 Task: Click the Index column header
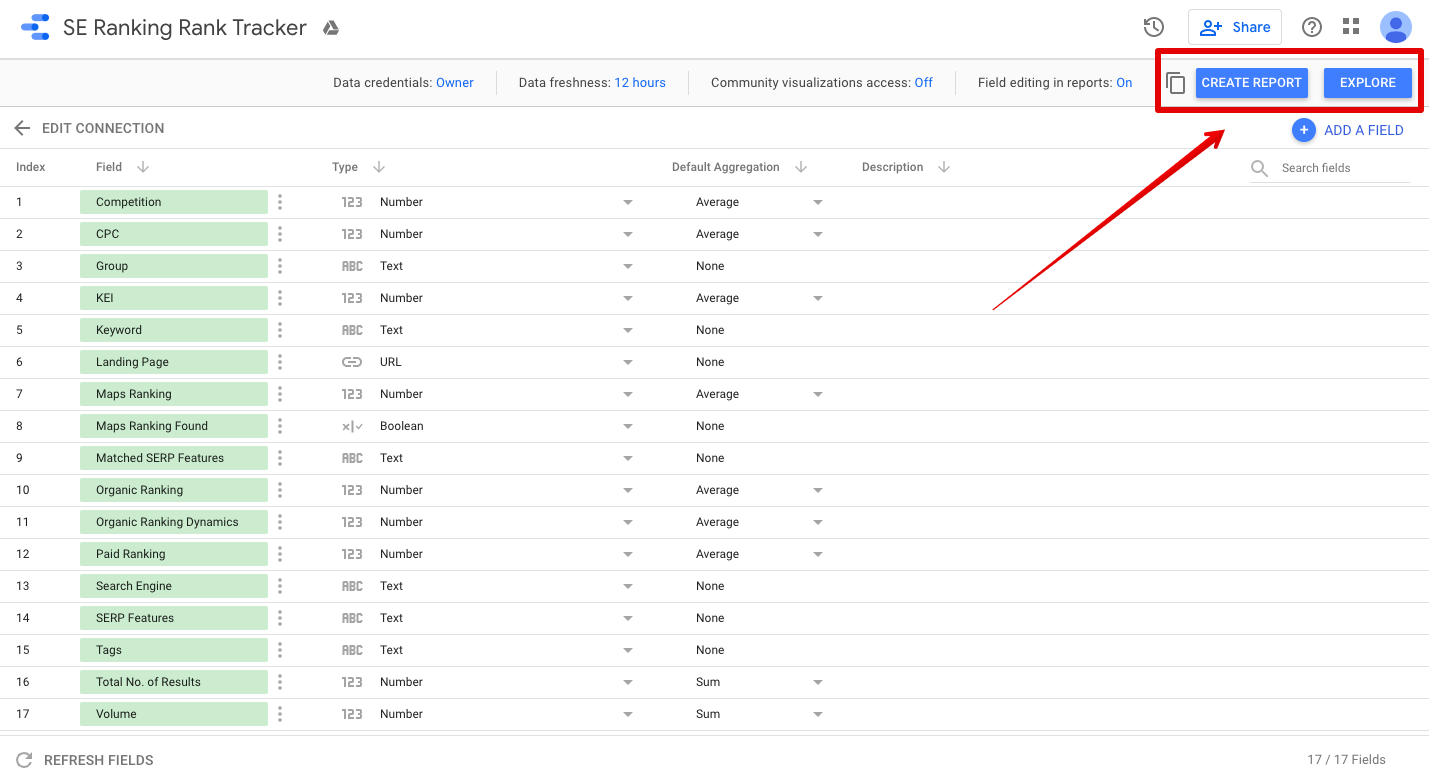(x=31, y=167)
